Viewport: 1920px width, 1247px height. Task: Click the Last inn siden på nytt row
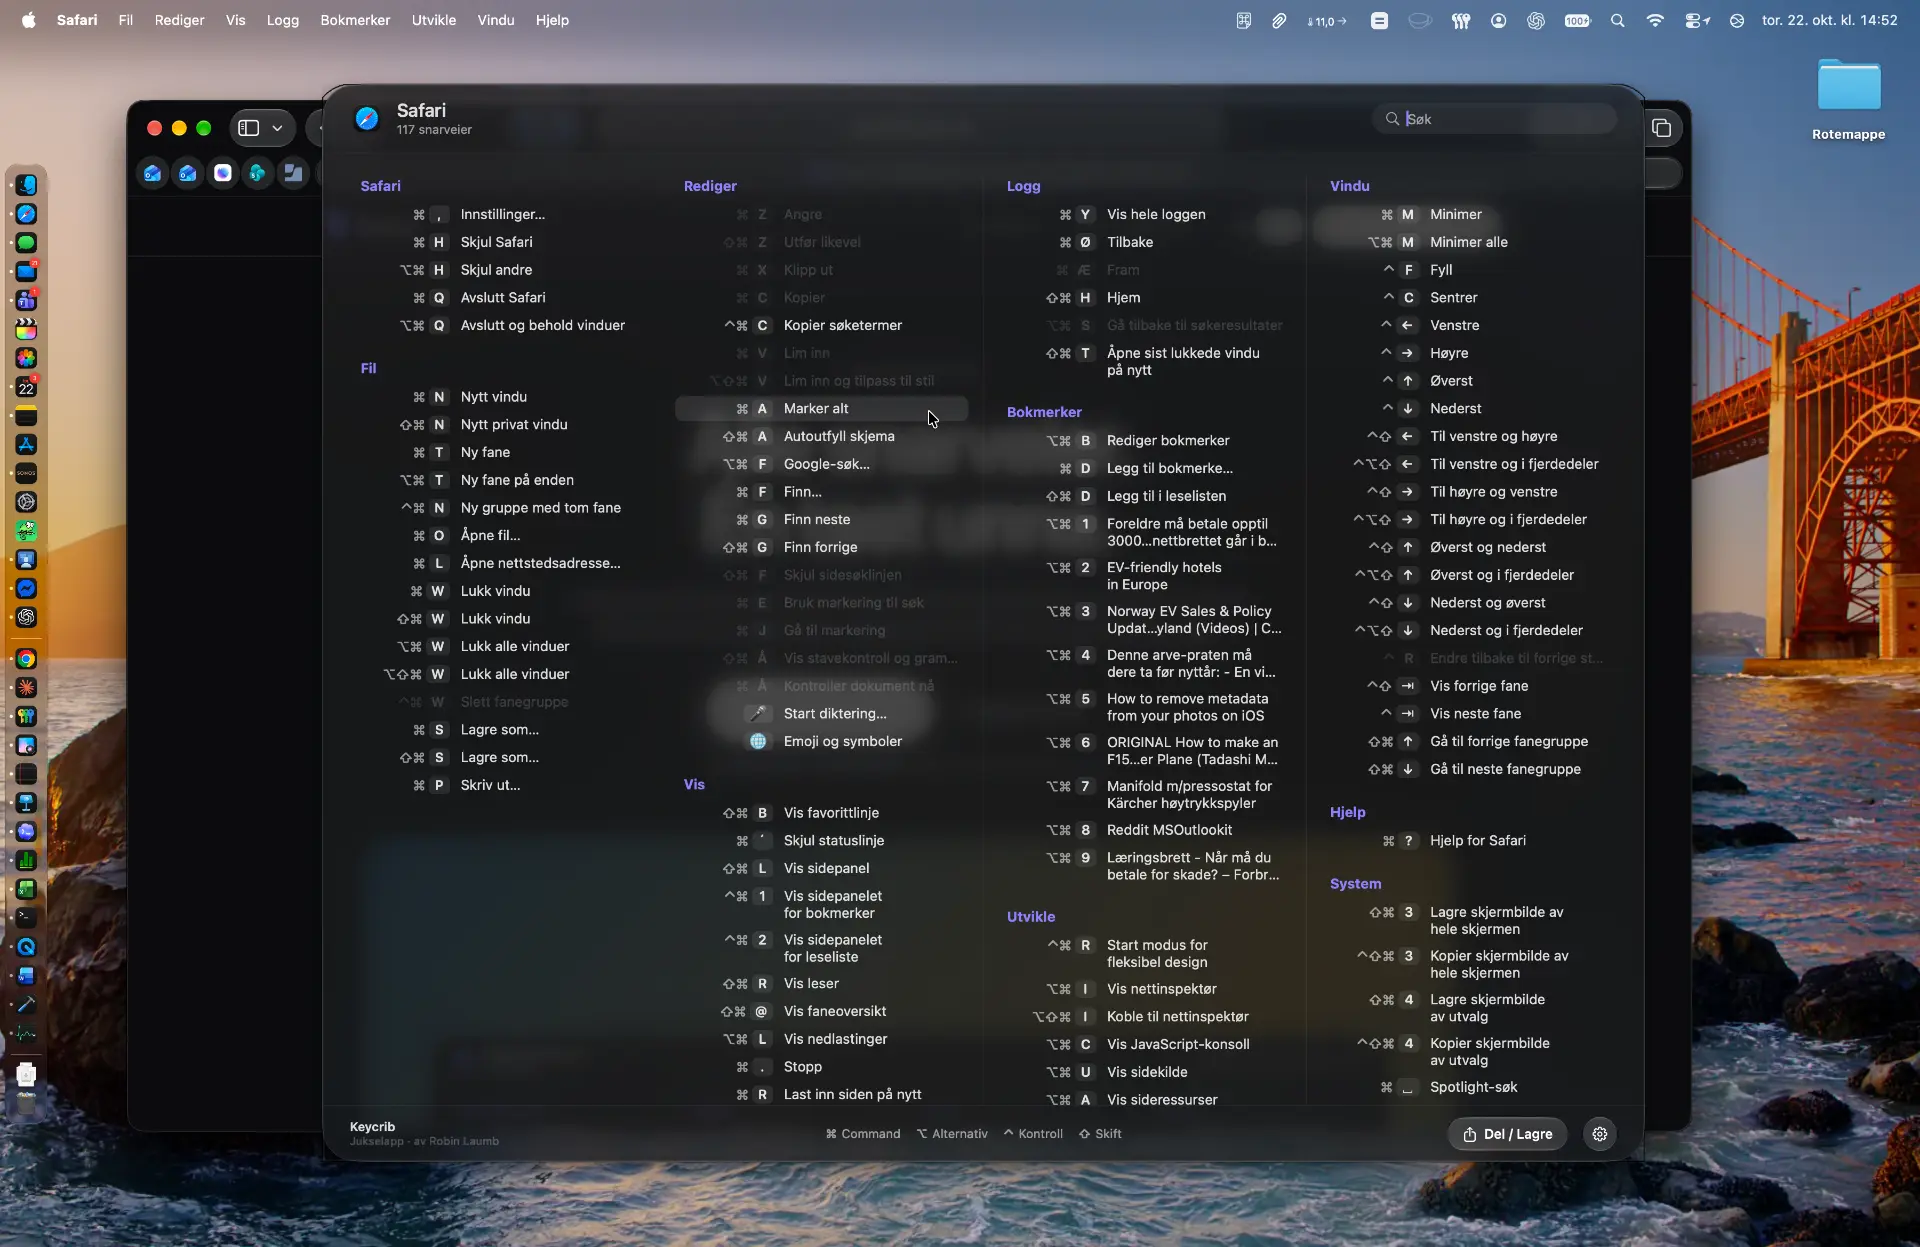[821, 1094]
